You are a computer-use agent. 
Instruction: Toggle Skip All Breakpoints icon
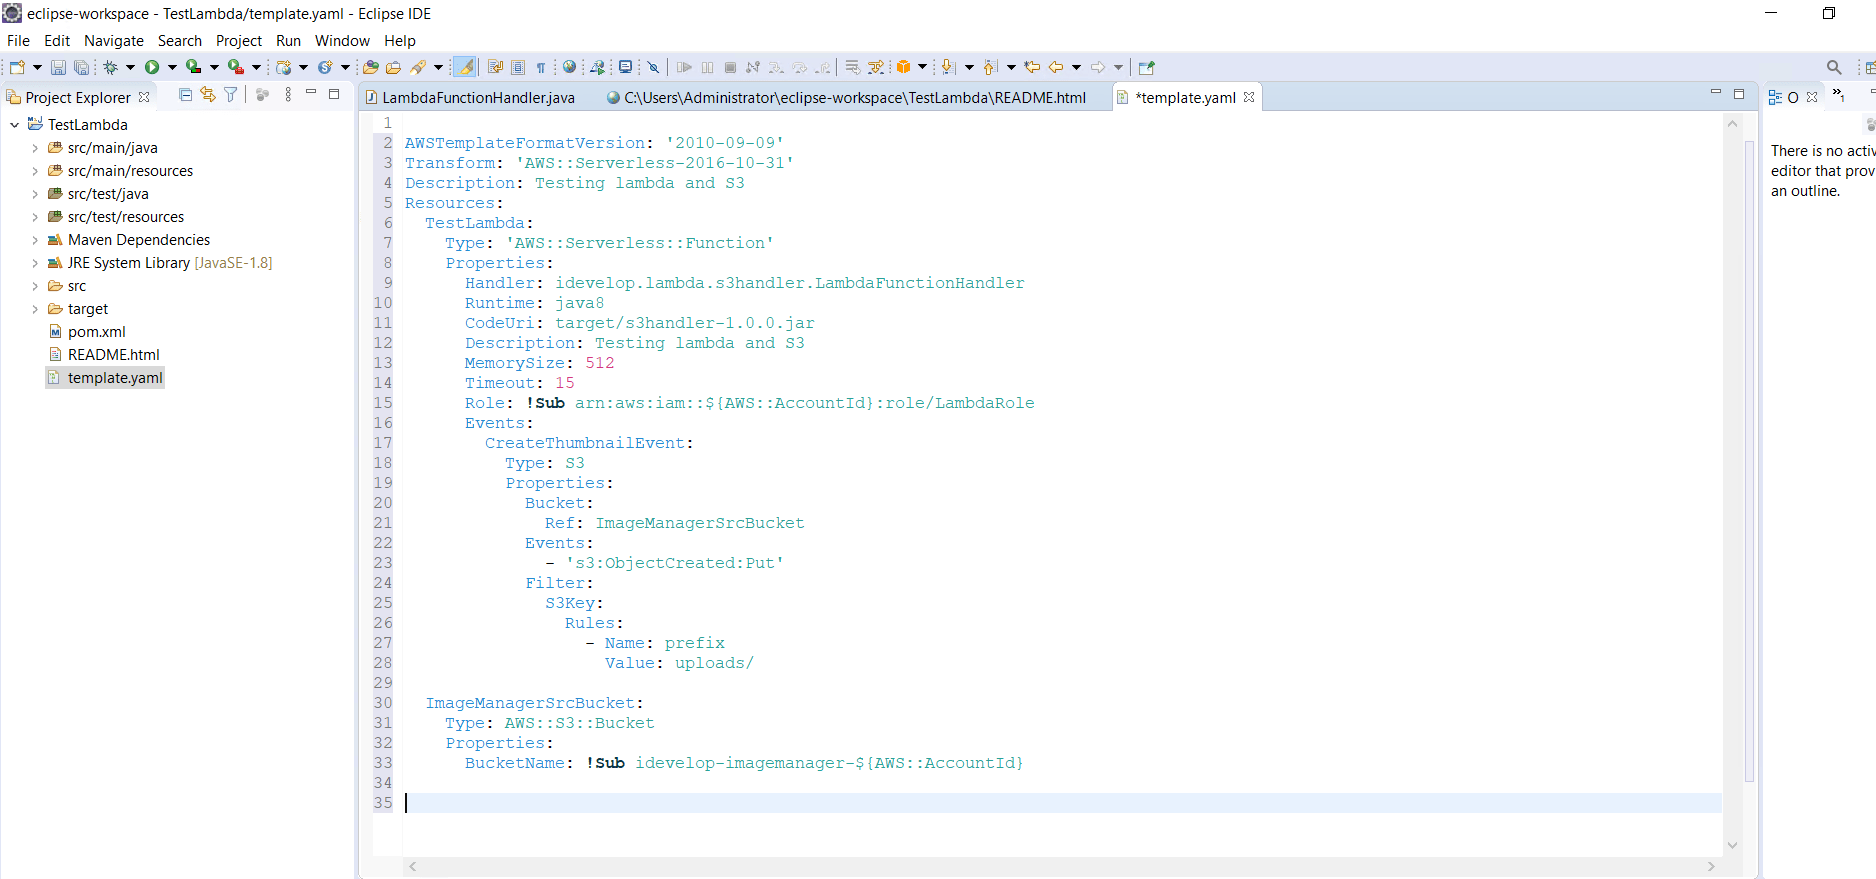[653, 67]
